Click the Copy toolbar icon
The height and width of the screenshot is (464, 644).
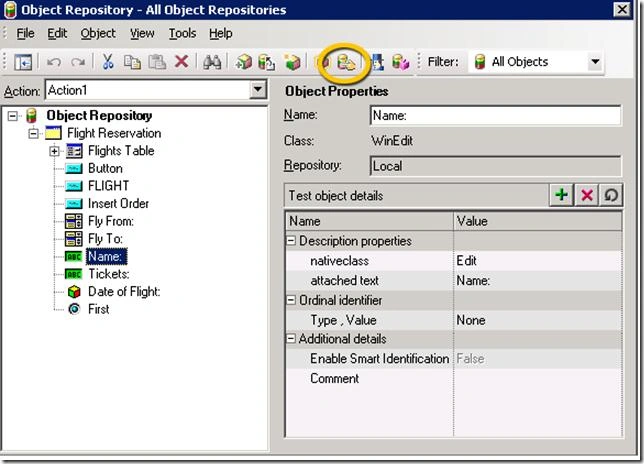(x=132, y=62)
